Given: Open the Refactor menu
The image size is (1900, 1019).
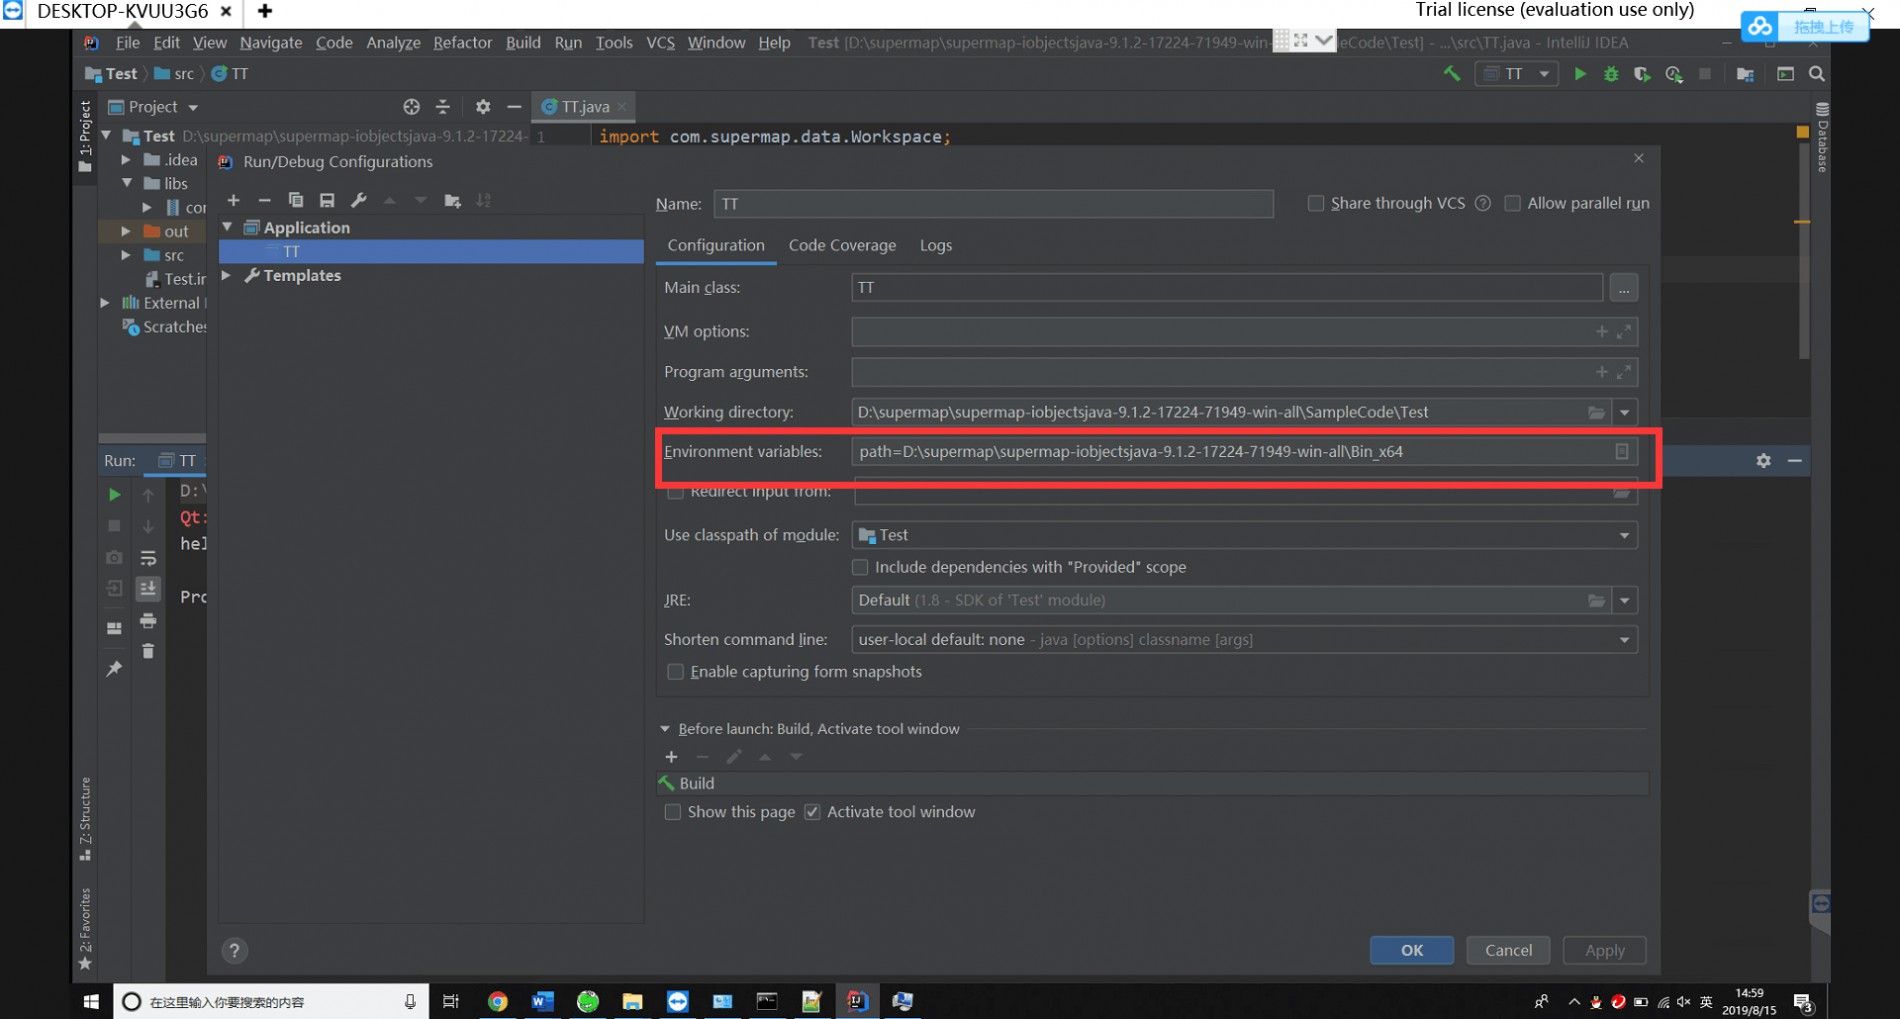Looking at the screenshot, I should pos(462,42).
